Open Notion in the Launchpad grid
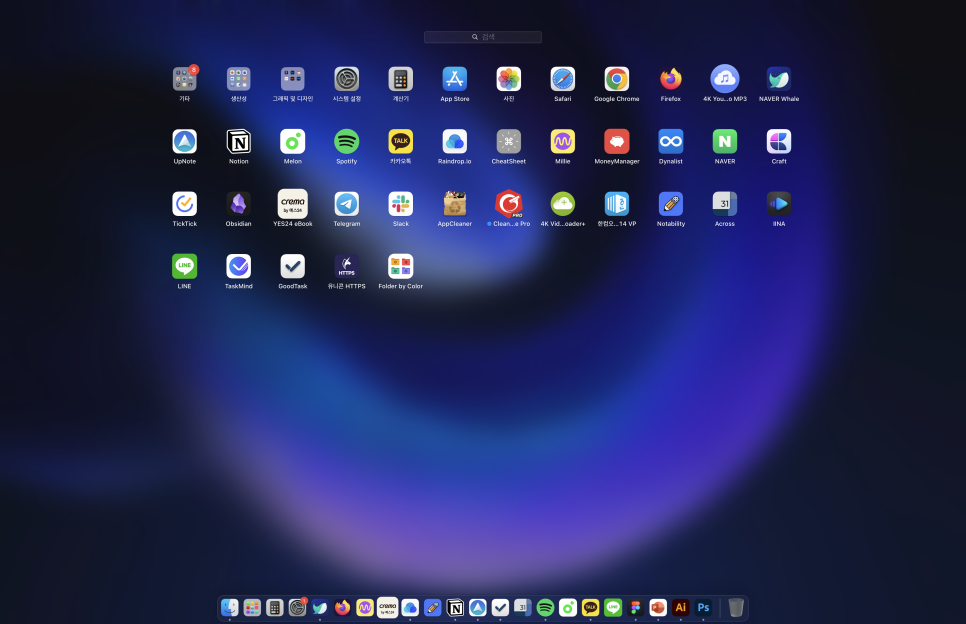Image resolution: width=966 pixels, height=624 pixels. point(238,142)
